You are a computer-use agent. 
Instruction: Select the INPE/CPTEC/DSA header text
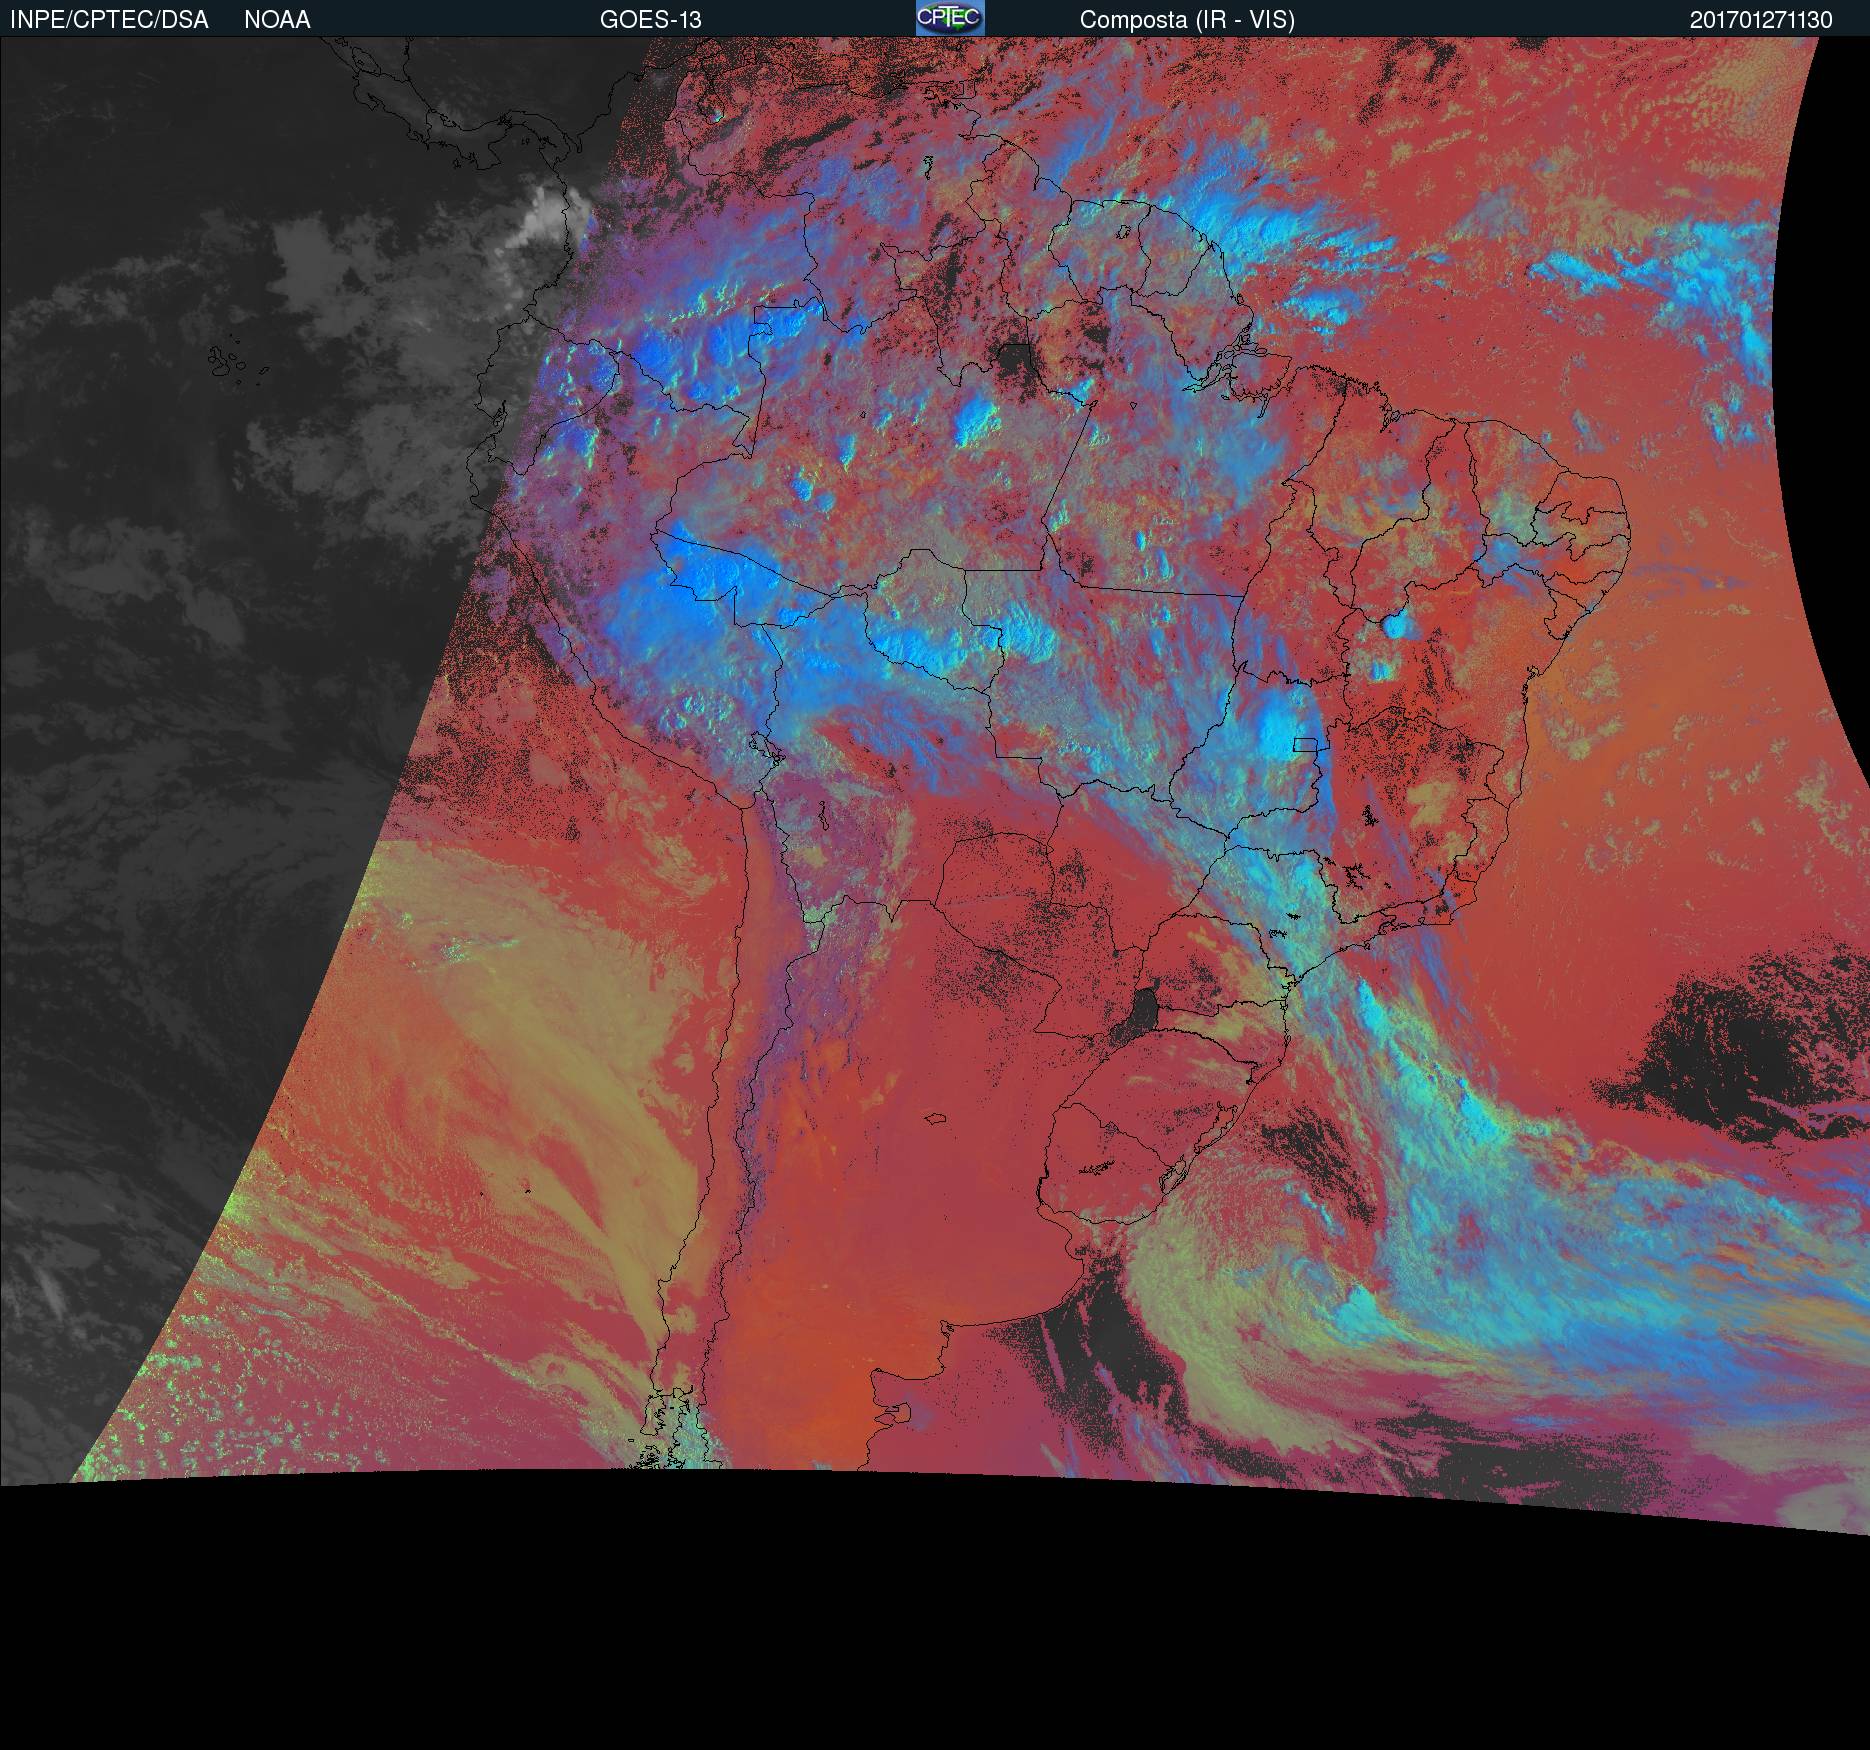[x=109, y=20]
